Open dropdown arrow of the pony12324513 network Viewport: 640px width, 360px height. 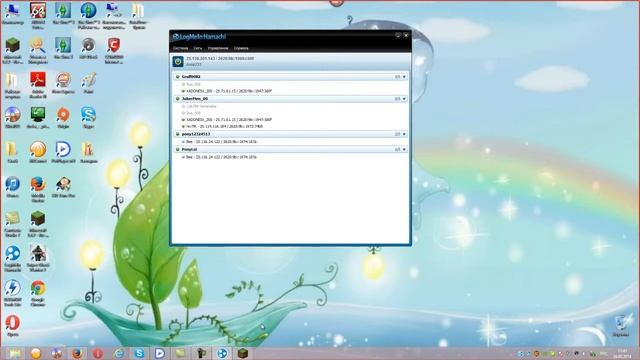click(x=404, y=134)
